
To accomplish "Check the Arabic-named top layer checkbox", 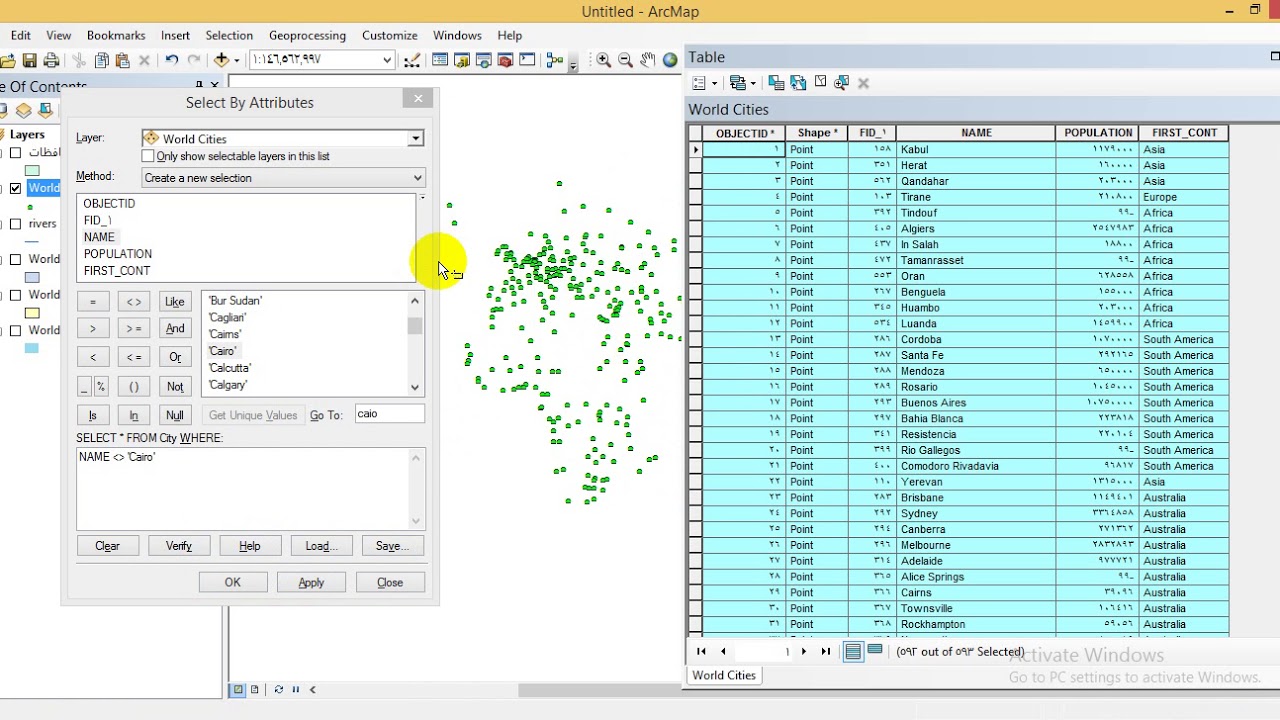I will 15,153.
